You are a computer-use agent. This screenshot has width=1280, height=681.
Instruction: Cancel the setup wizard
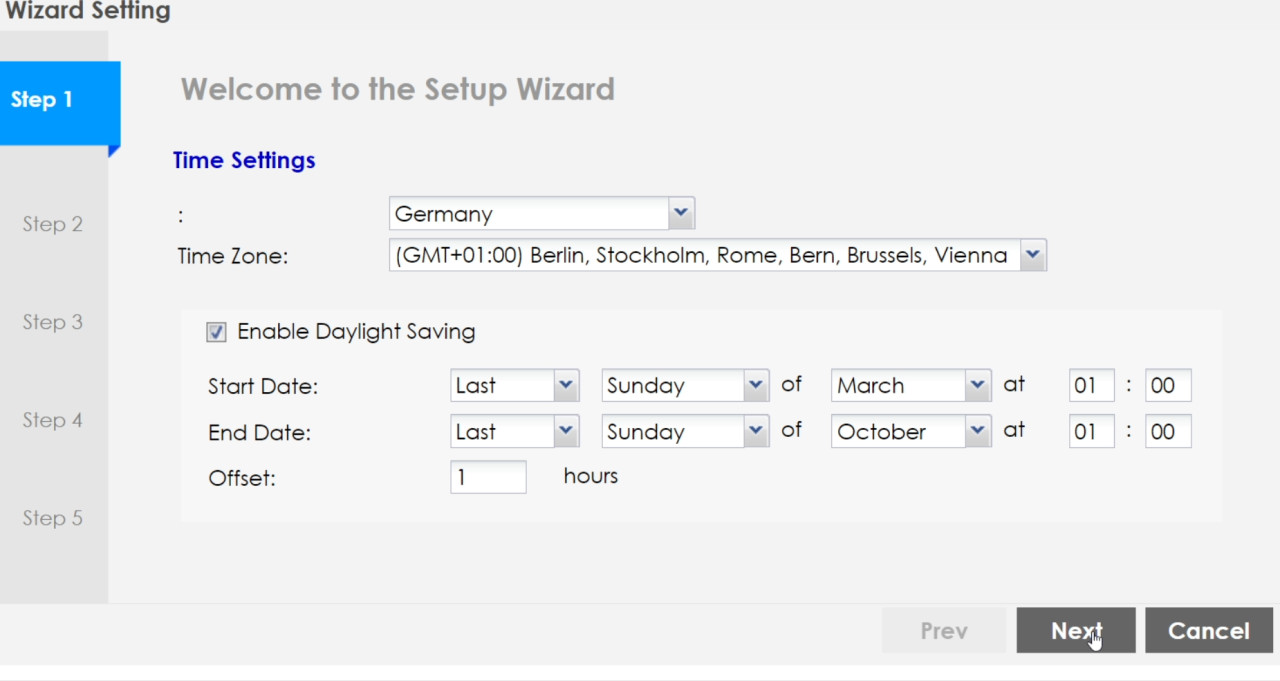point(1208,631)
